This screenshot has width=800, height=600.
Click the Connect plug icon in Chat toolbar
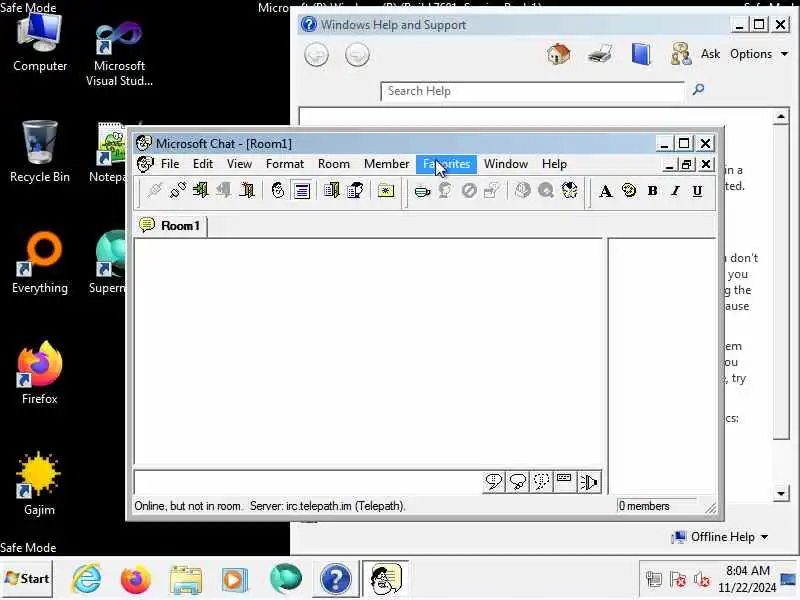coord(155,191)
